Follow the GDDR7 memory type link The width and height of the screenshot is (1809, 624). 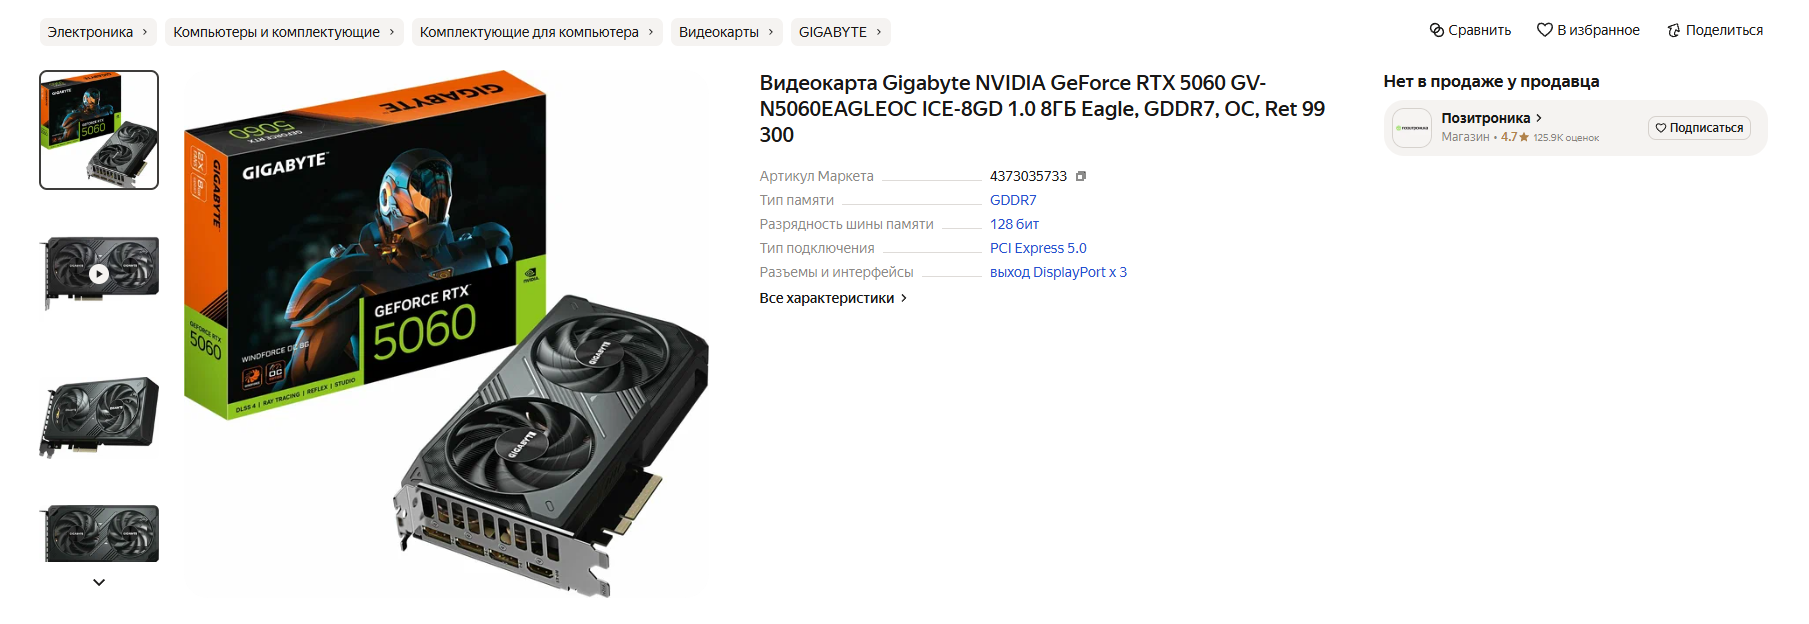click(1013, 200)
